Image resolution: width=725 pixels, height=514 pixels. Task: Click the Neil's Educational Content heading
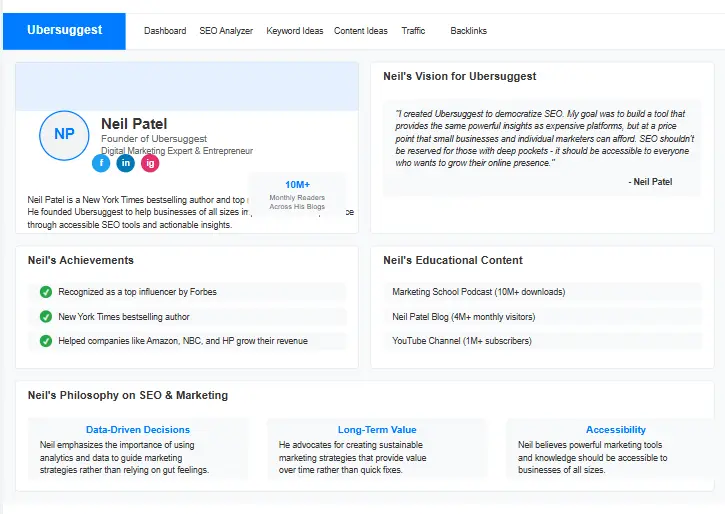pos(453,260)
